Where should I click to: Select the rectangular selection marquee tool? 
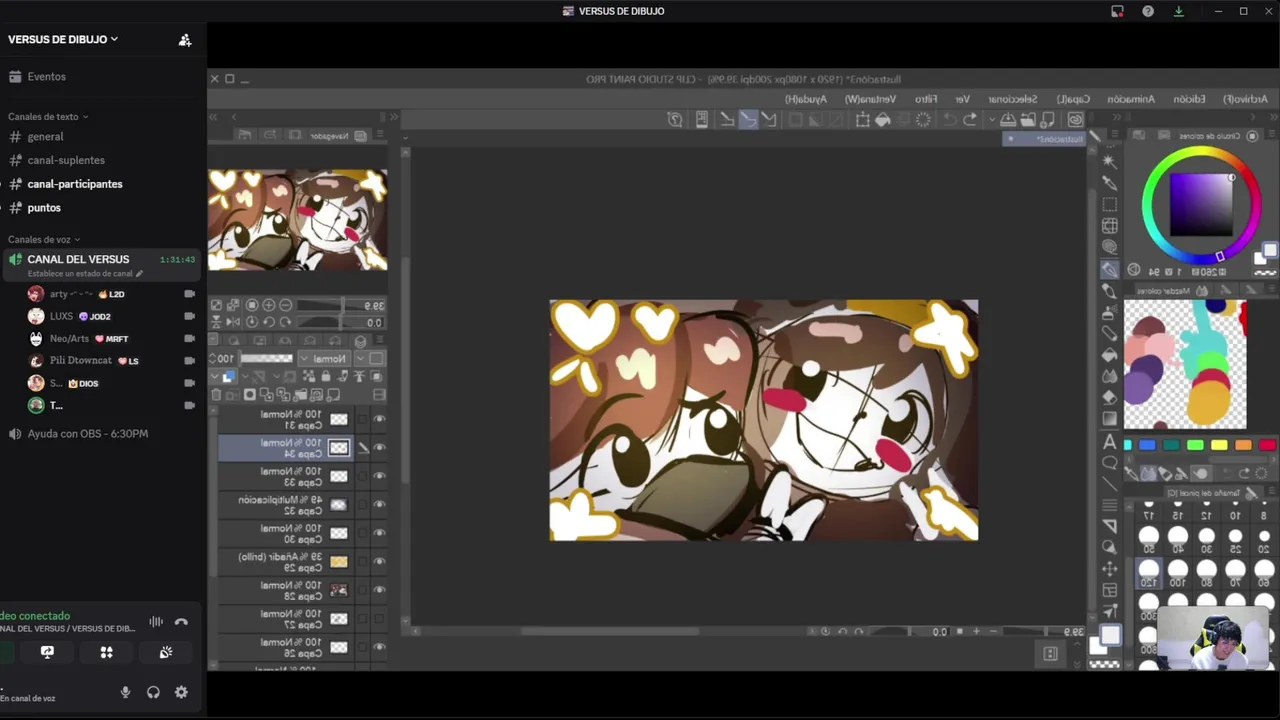tap(1109, 204)
